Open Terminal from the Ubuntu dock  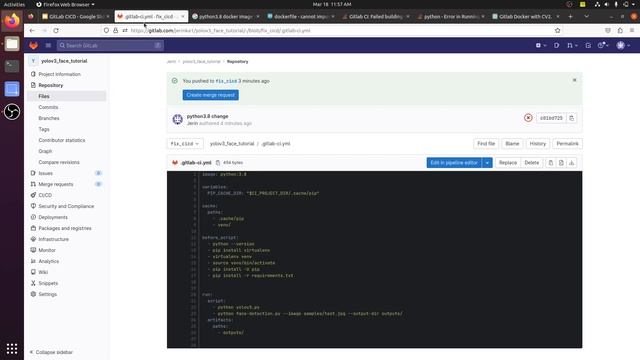coord(12,66)
